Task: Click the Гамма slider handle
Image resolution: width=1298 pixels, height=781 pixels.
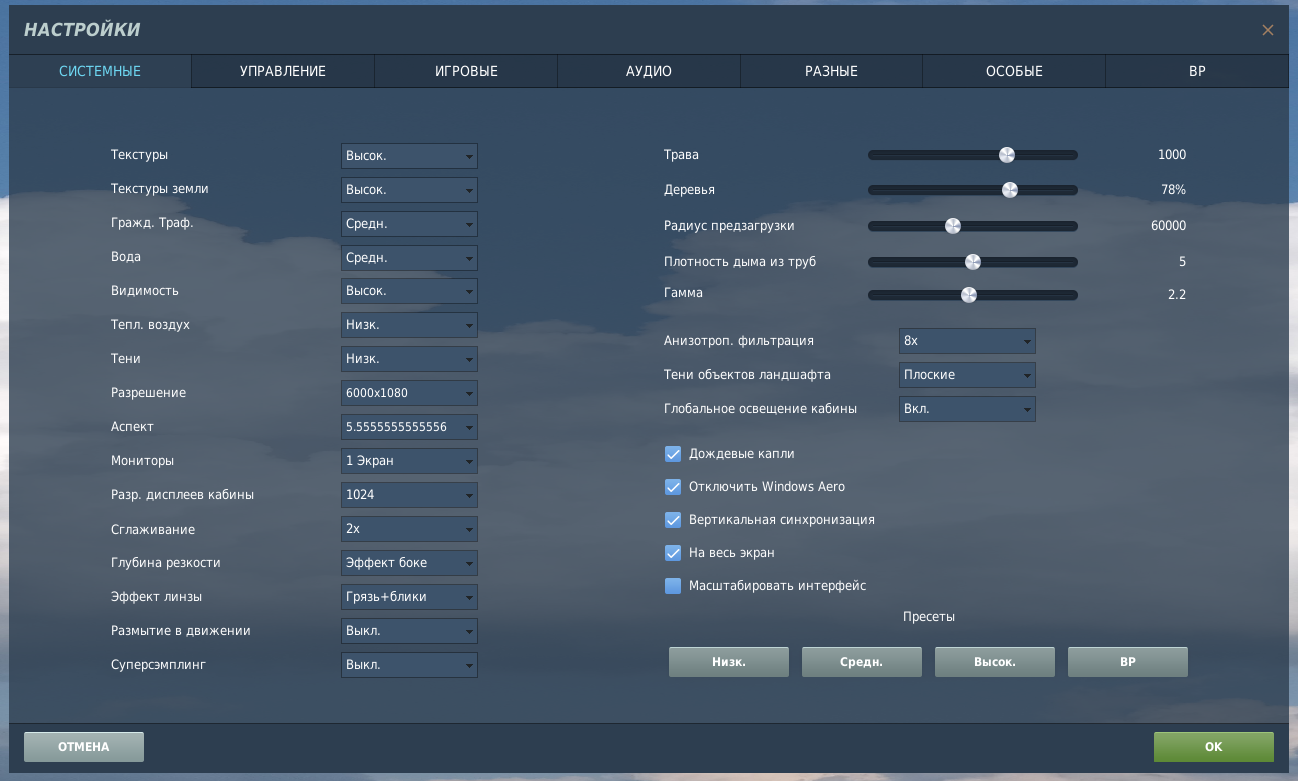Action: coord(968,295)
